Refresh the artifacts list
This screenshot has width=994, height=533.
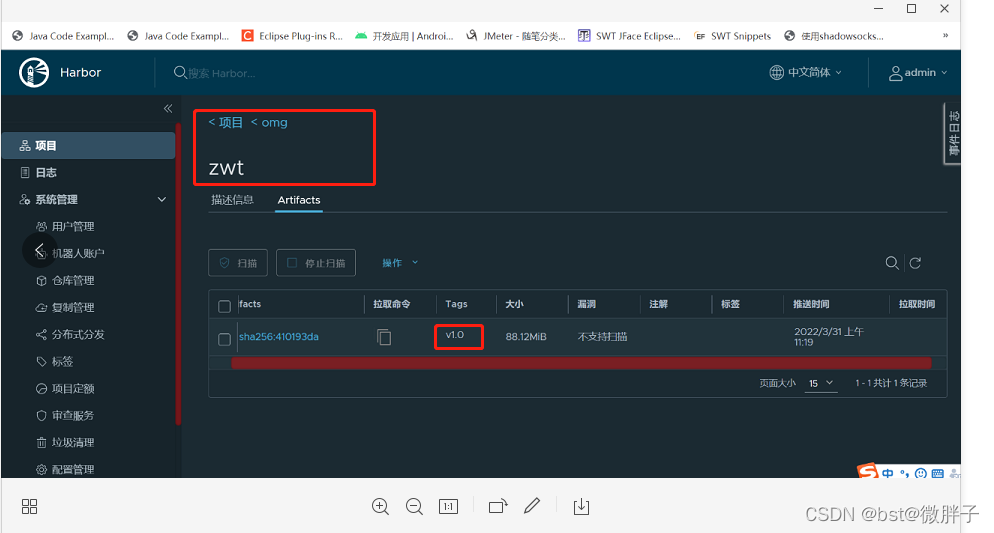(x=914, y=263)
